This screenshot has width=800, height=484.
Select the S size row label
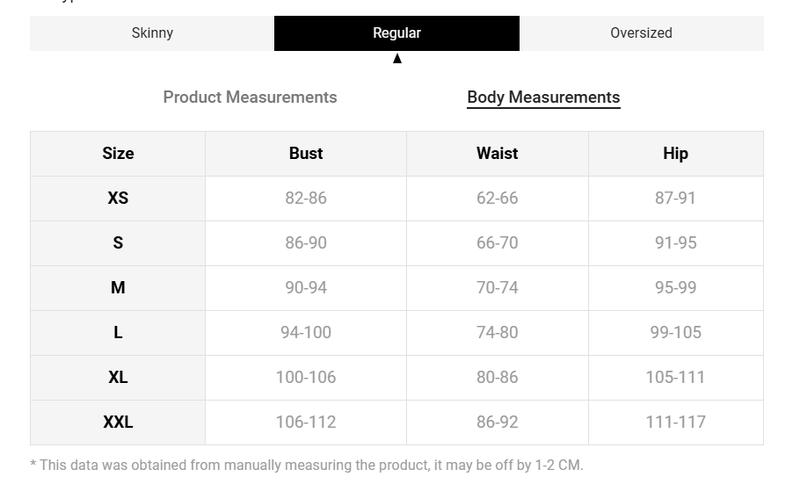click(x=118, y=243)
